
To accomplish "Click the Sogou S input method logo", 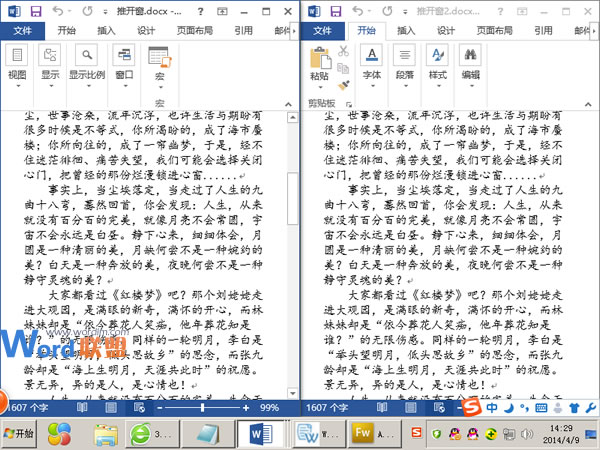I will 471,407.
